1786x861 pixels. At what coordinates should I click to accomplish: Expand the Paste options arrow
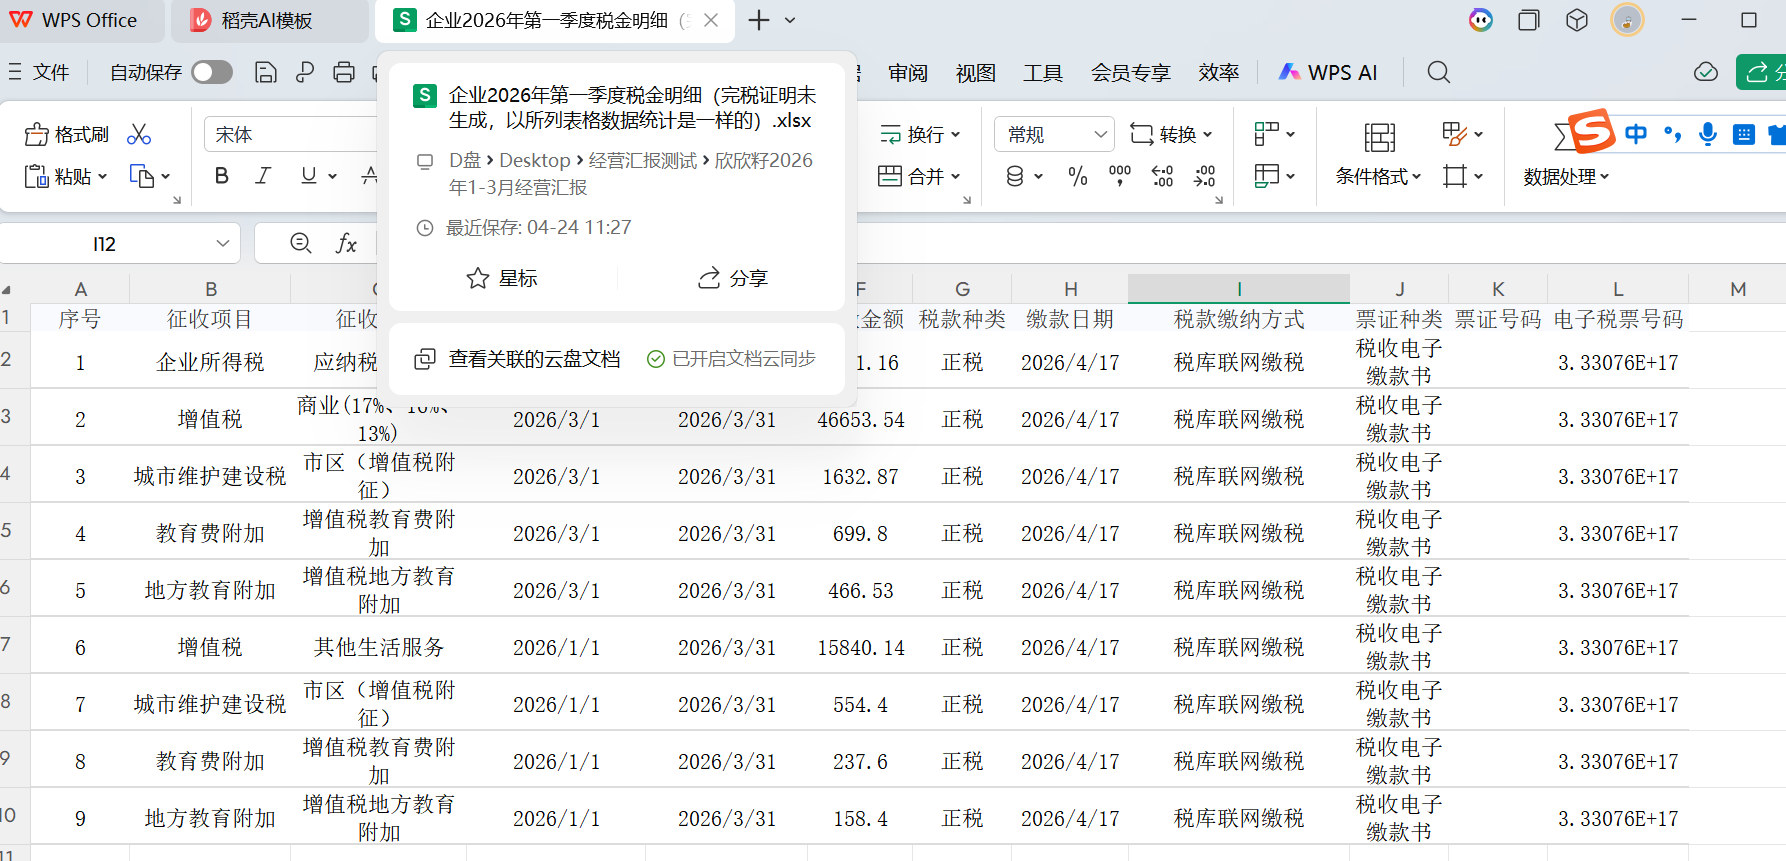coord(102,177)
